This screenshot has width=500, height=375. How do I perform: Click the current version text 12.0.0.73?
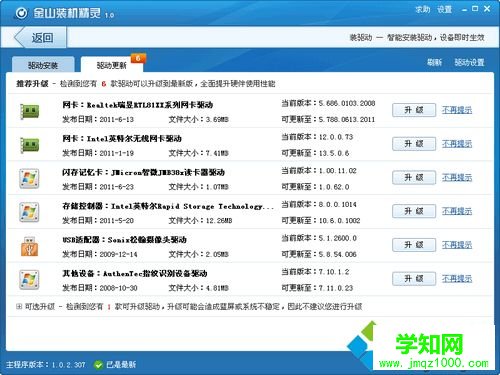tap(336, 137)
